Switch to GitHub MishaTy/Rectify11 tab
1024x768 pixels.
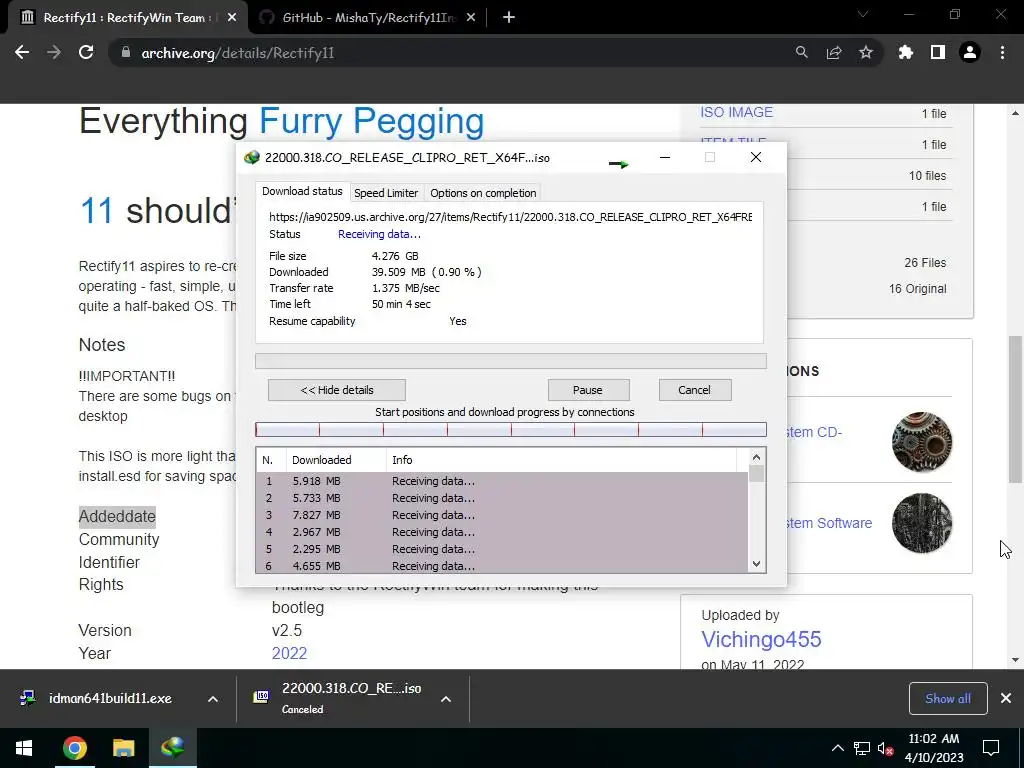[368, 18]
